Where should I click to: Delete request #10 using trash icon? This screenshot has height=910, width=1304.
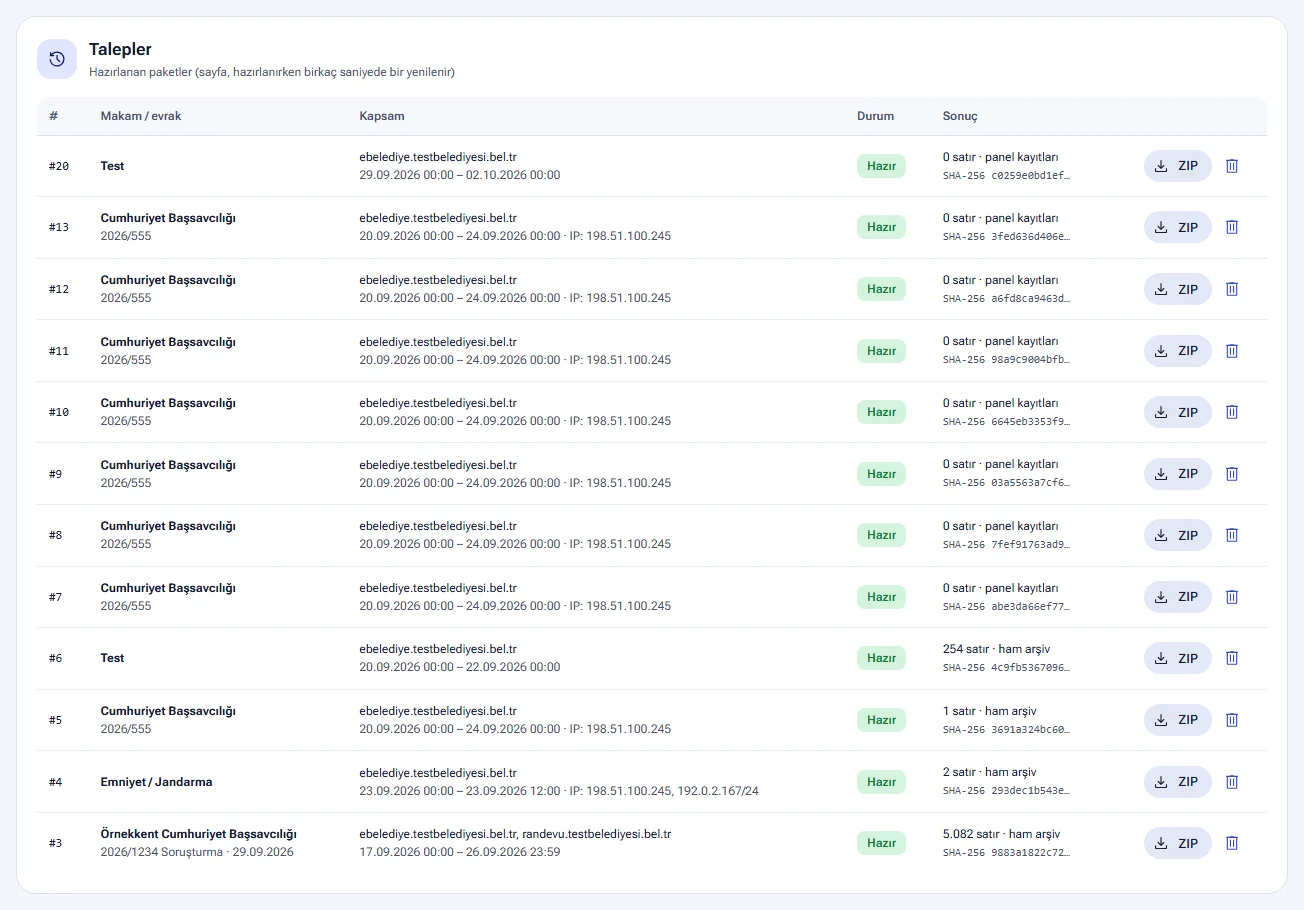pos(1232,412)
